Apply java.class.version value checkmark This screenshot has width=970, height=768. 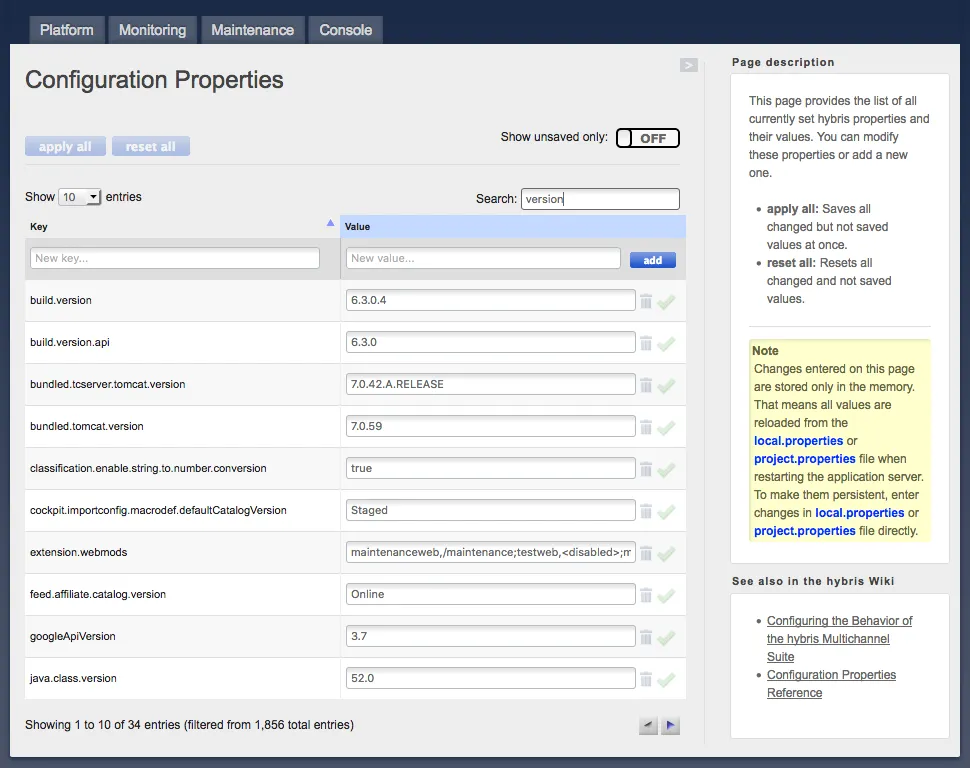(x=666, y=681)
